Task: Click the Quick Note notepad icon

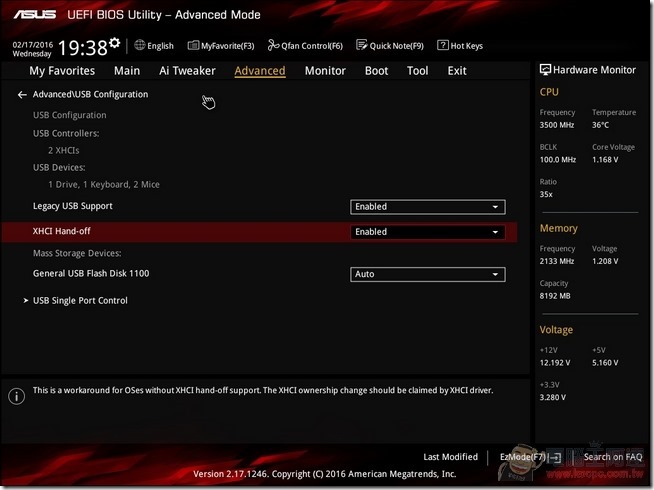Action: 362,45
